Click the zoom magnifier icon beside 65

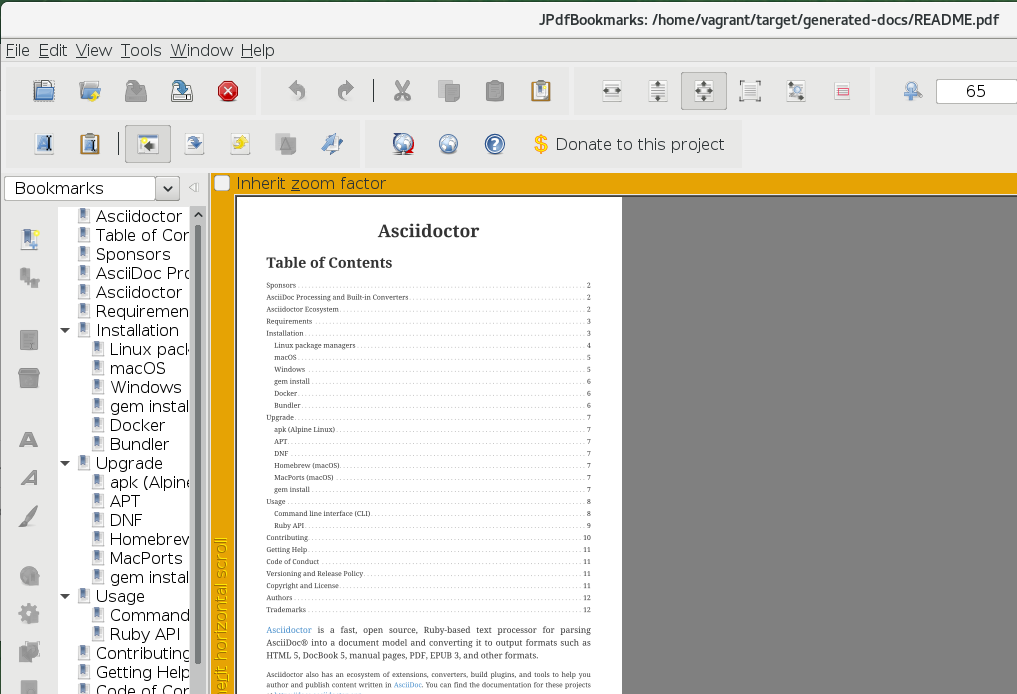point(913,91)
